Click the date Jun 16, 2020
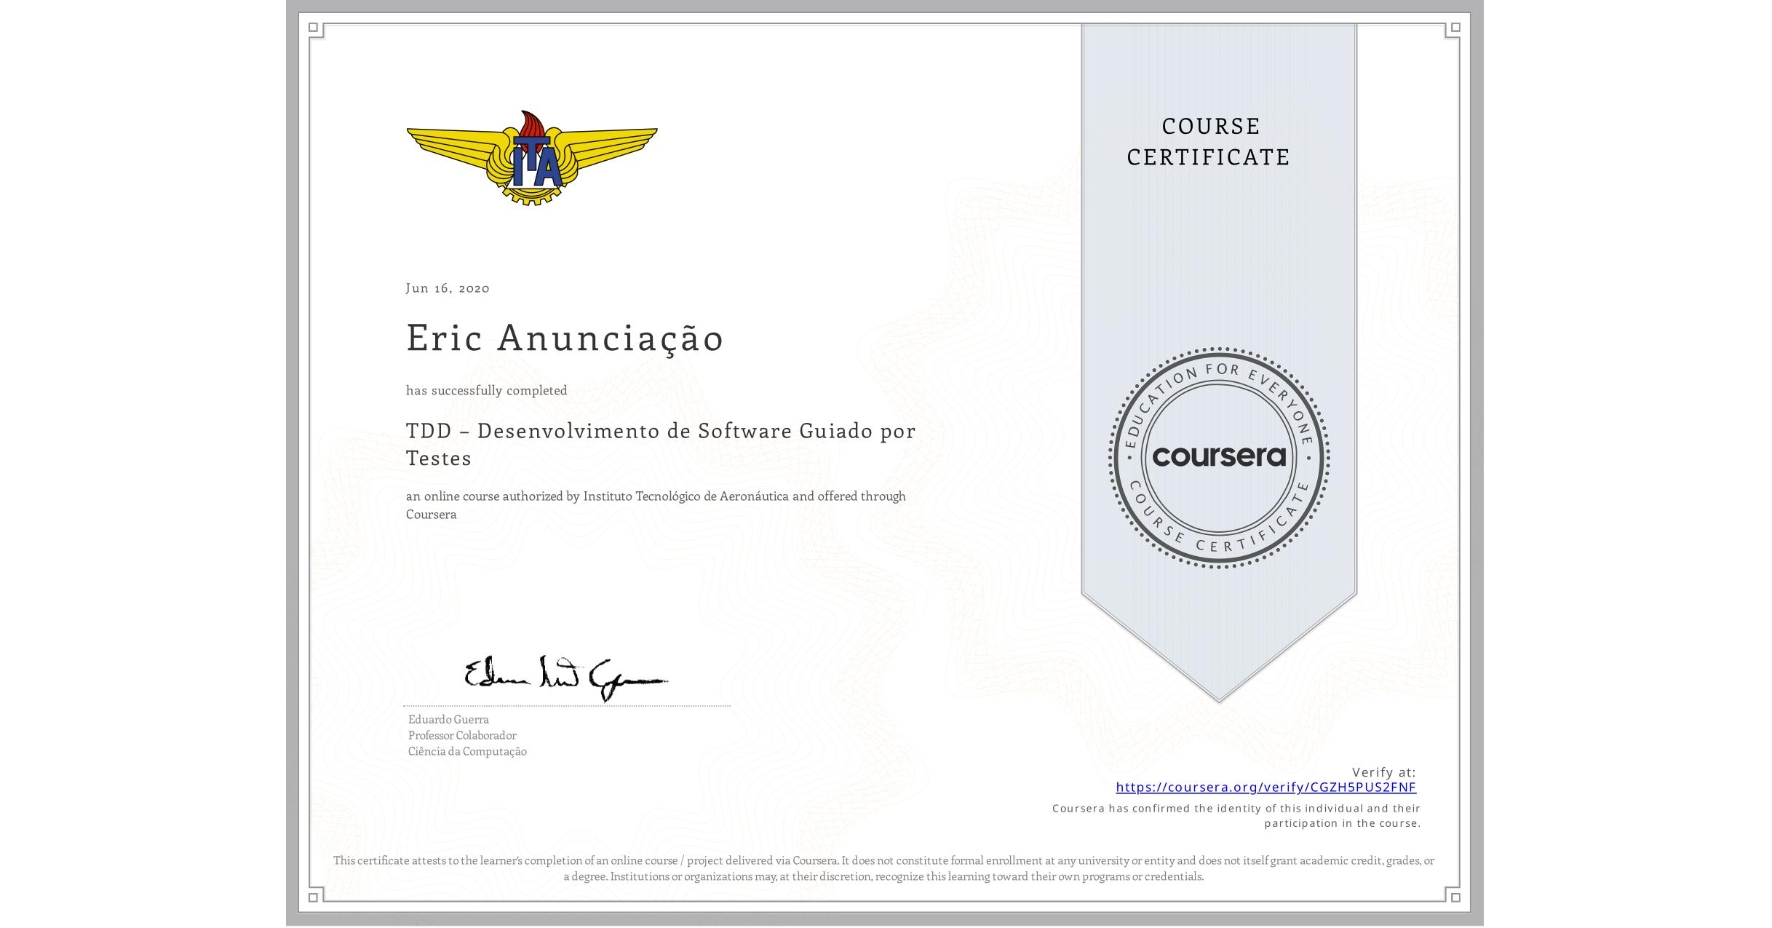Image resolution: width=1772 pixels, height=928 pixels. click(x=448, y=288)
